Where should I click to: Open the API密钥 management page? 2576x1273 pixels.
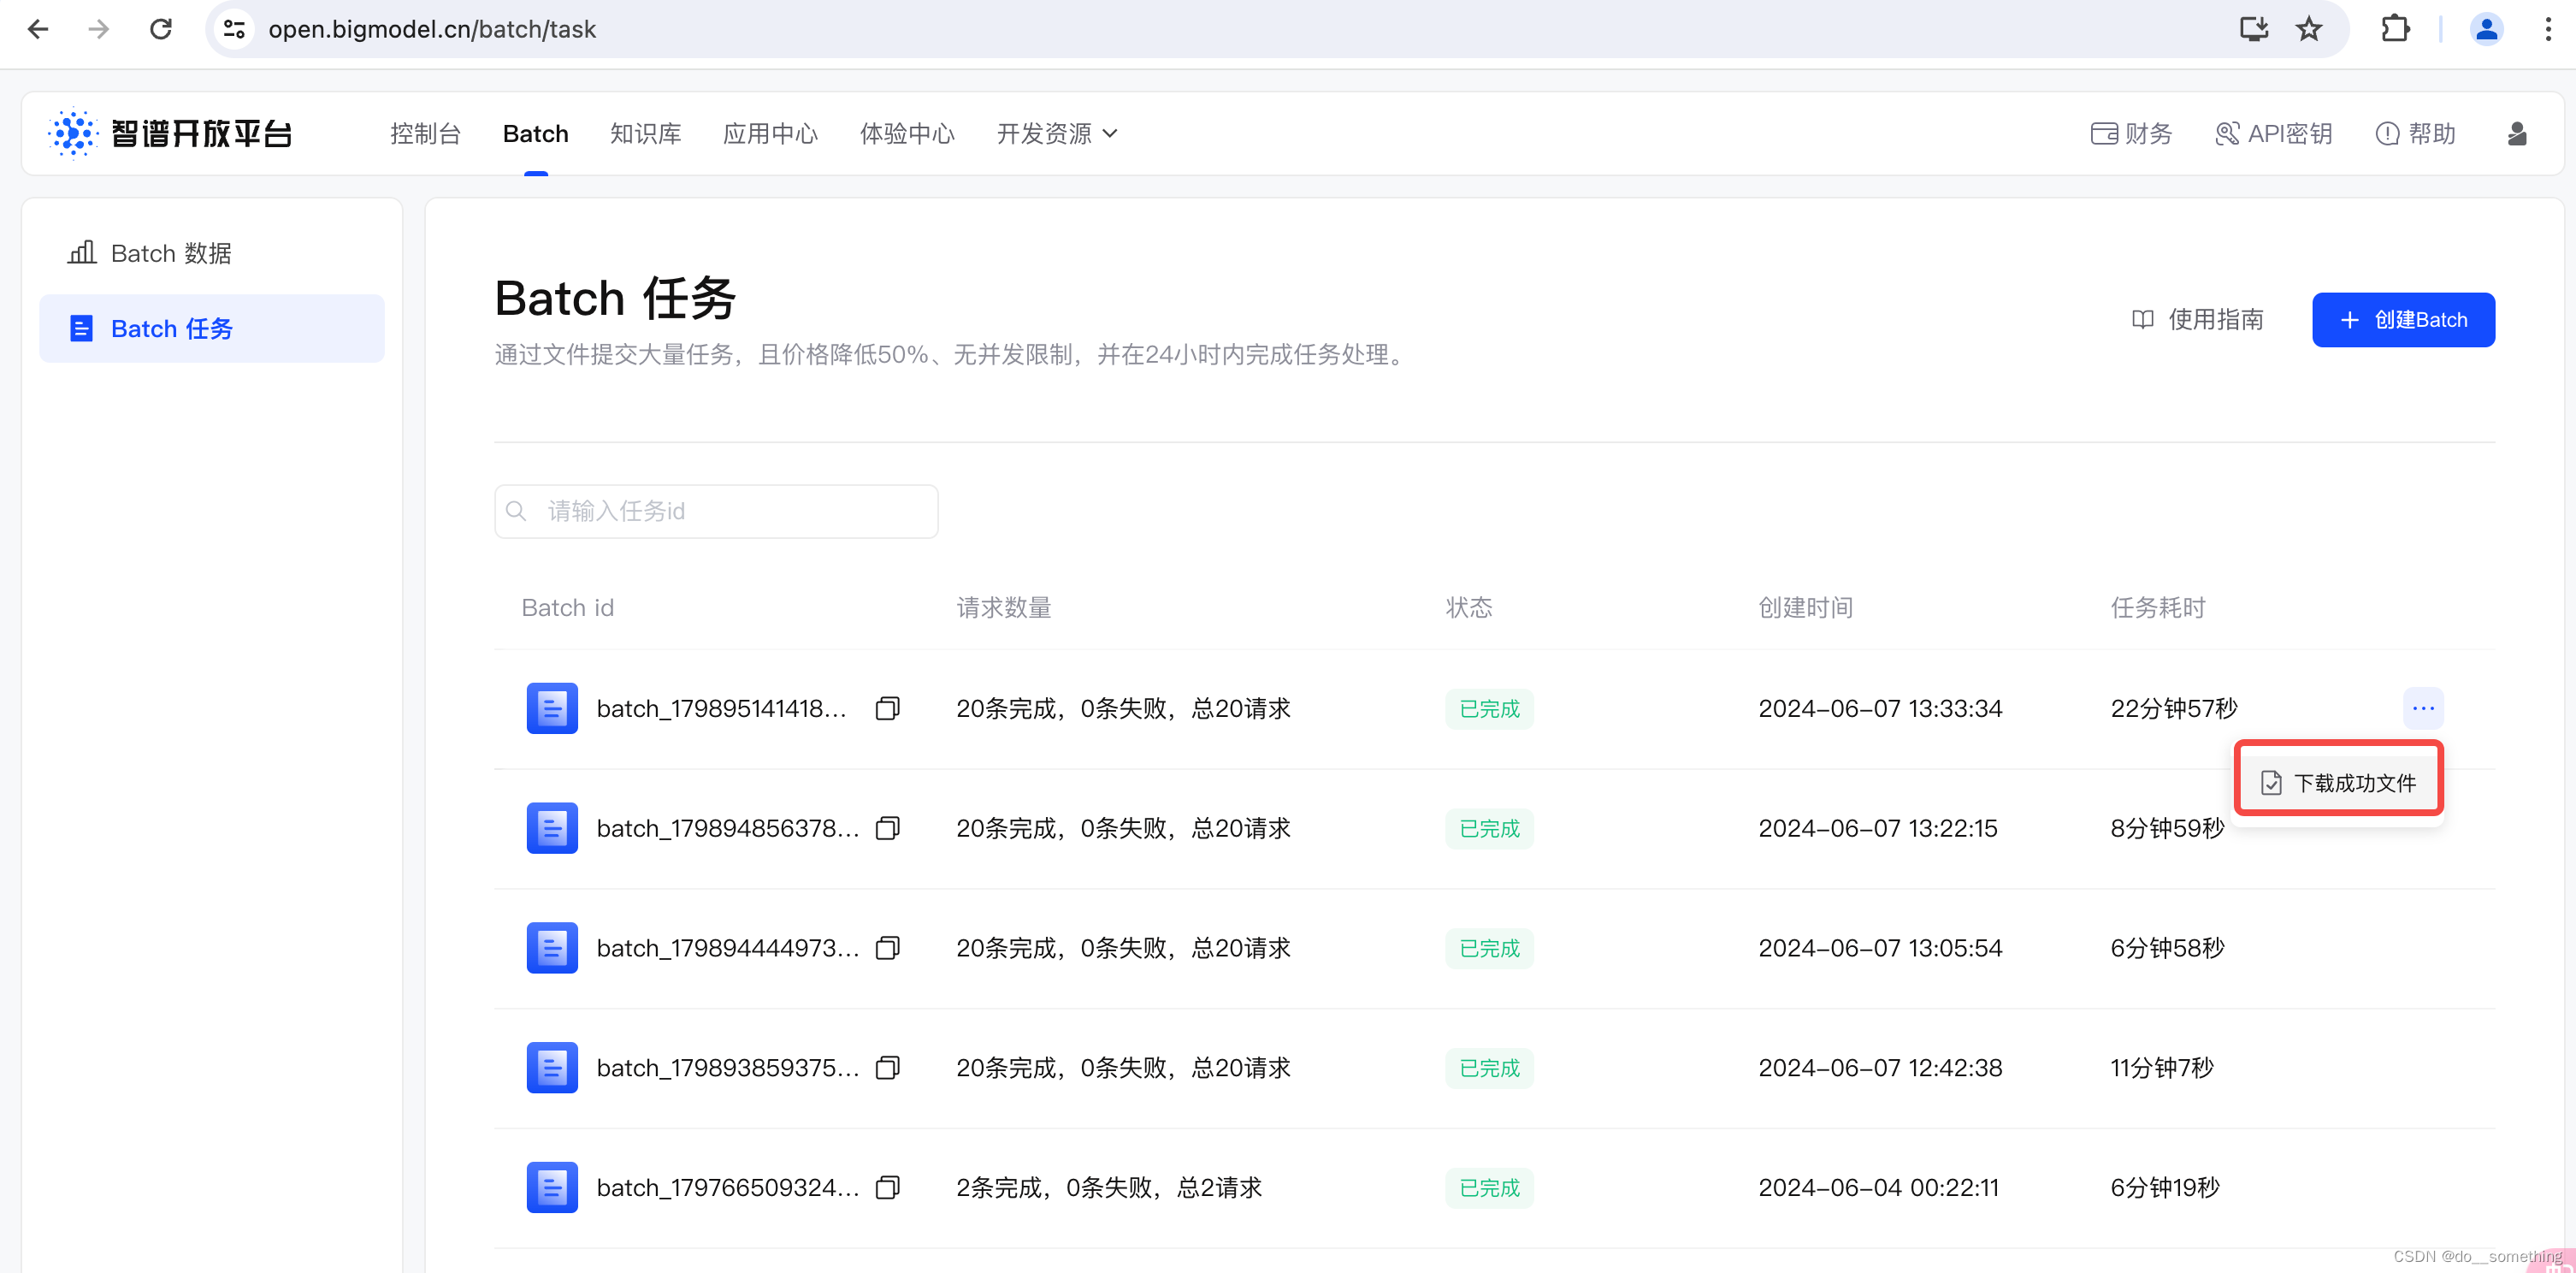click(2274, 133)
